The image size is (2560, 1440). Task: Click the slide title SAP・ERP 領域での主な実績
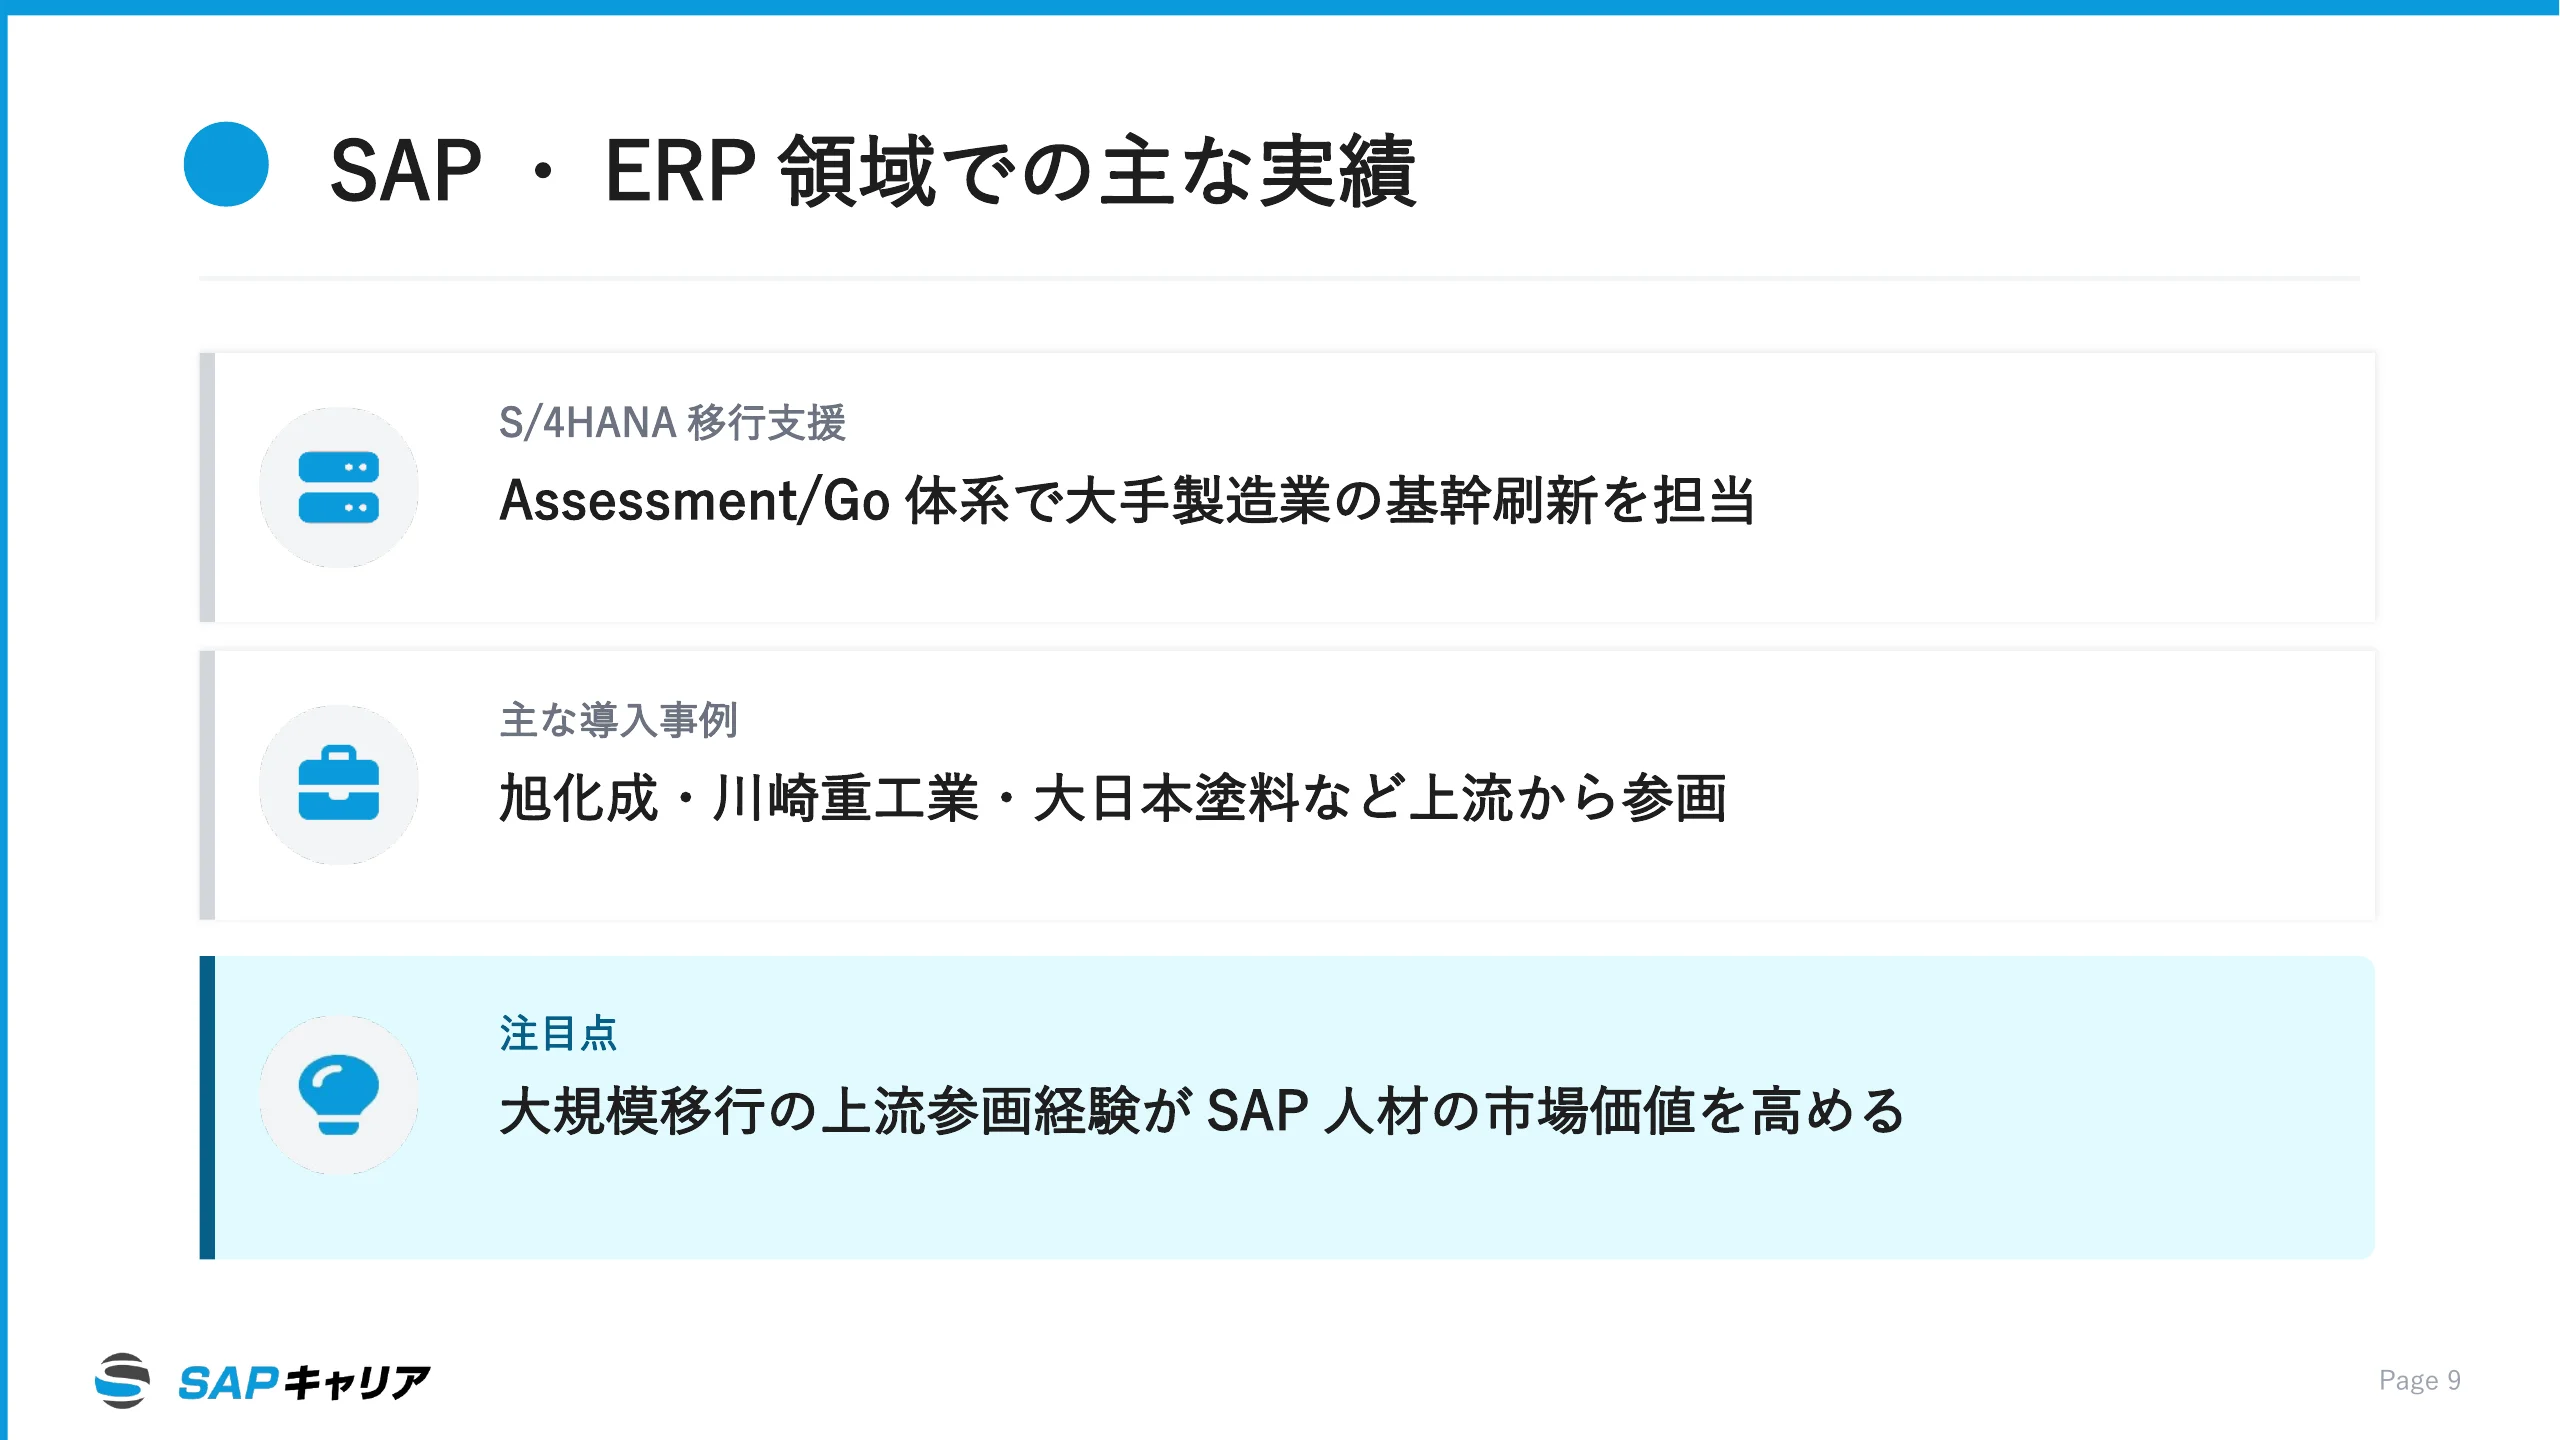pyautogui.click(x=873, y=171)
